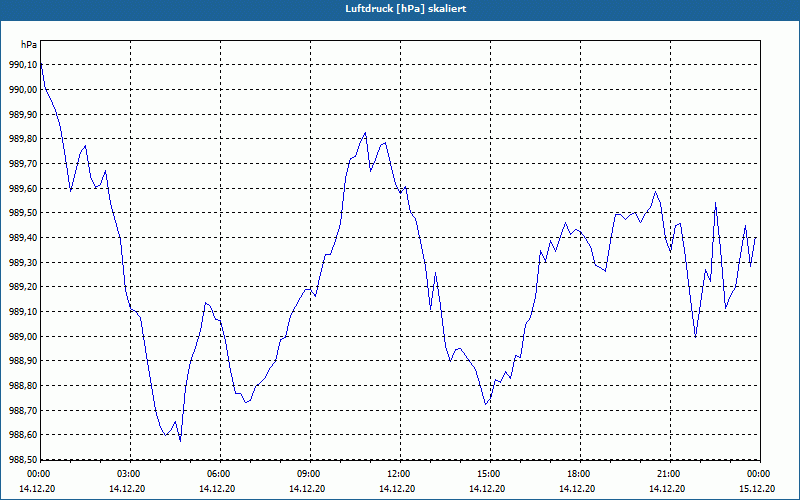
Task: Click the 989,50 y-axis value
Action: tap(23, 213)
